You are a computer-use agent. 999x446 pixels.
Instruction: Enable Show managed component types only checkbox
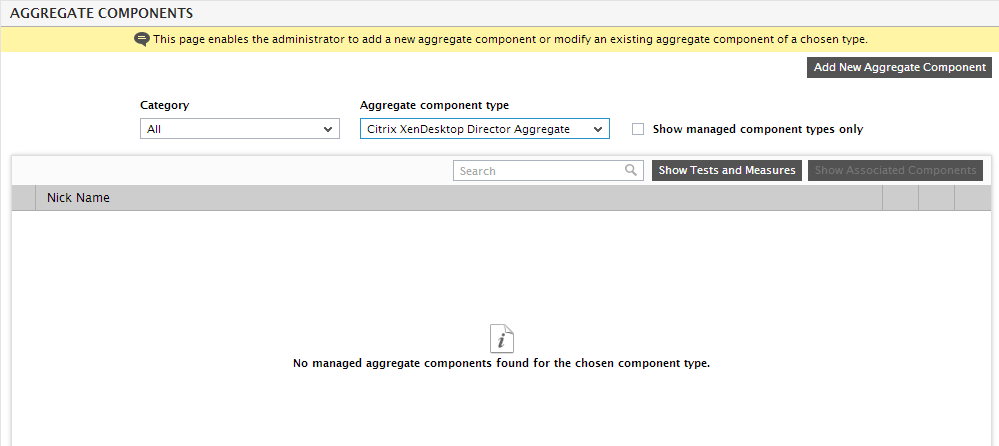click(638, 129)
